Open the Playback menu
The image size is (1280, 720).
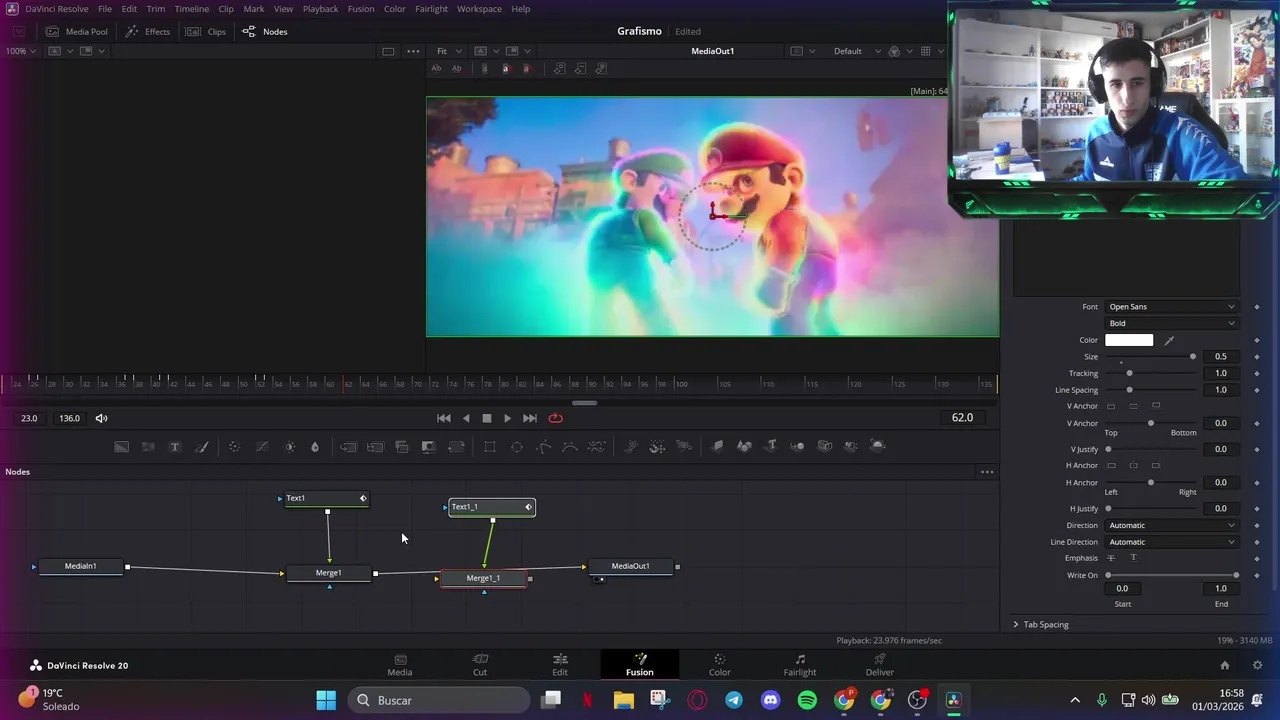(x=320, y=9)
